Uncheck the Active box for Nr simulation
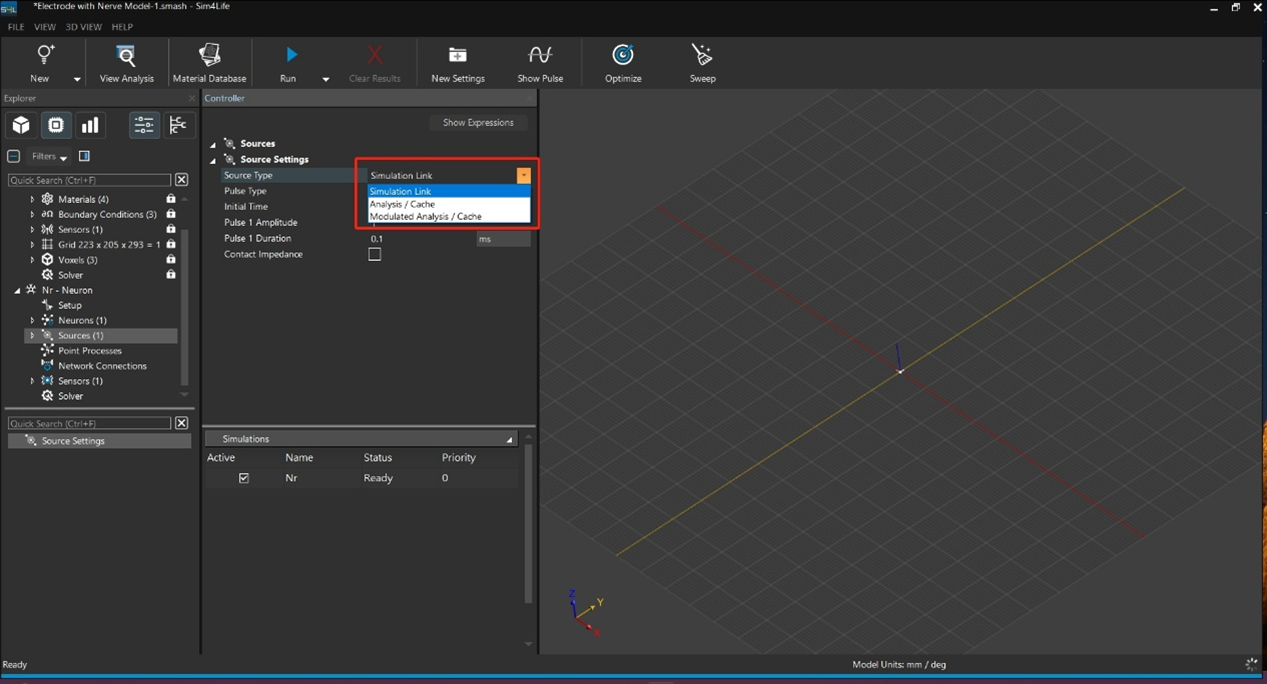Screen dimensions: 1267x684 (x=244, y=478)
